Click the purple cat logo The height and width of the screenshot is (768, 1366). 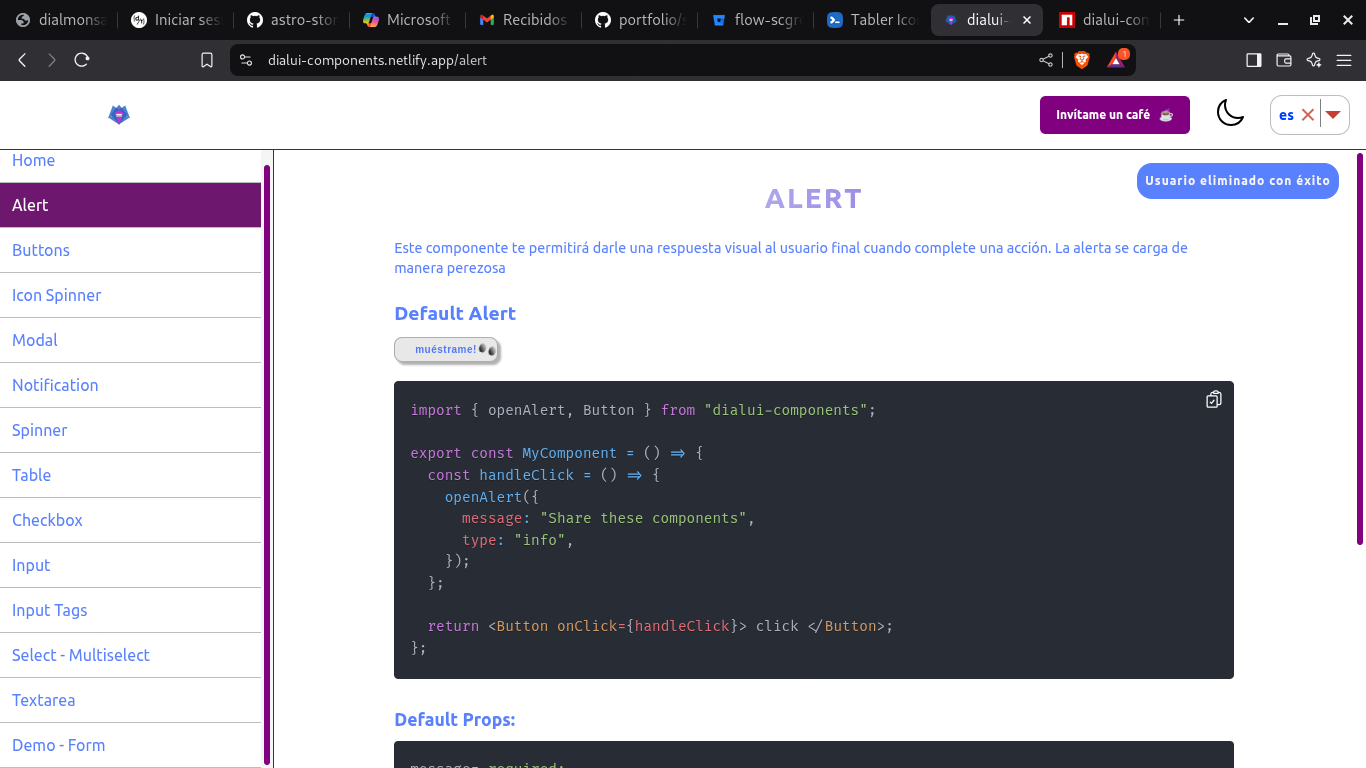(119, 115)
